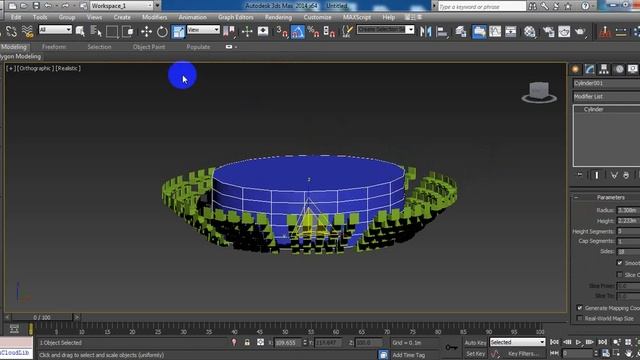Open the Tools menu
Viewport: 640px width, 360px height.
click(x=40, y=17)
